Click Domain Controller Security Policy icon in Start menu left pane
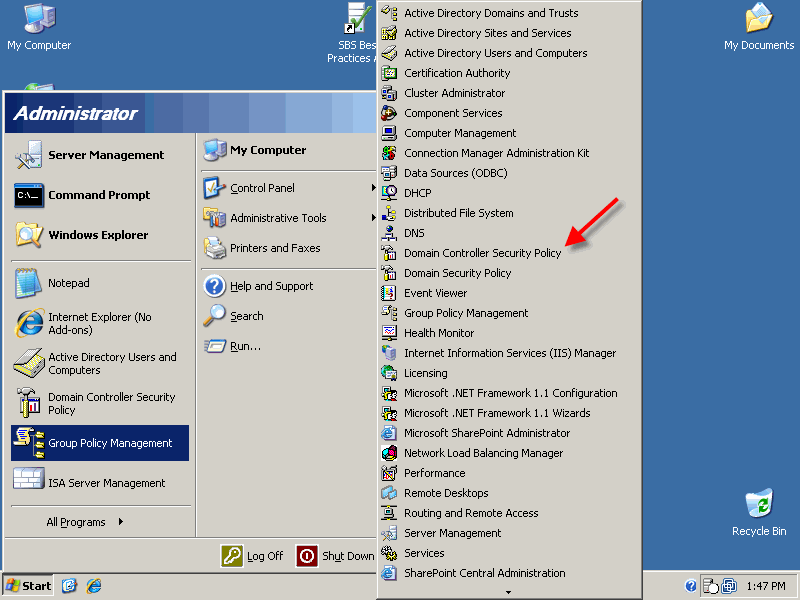 [29, 403]
